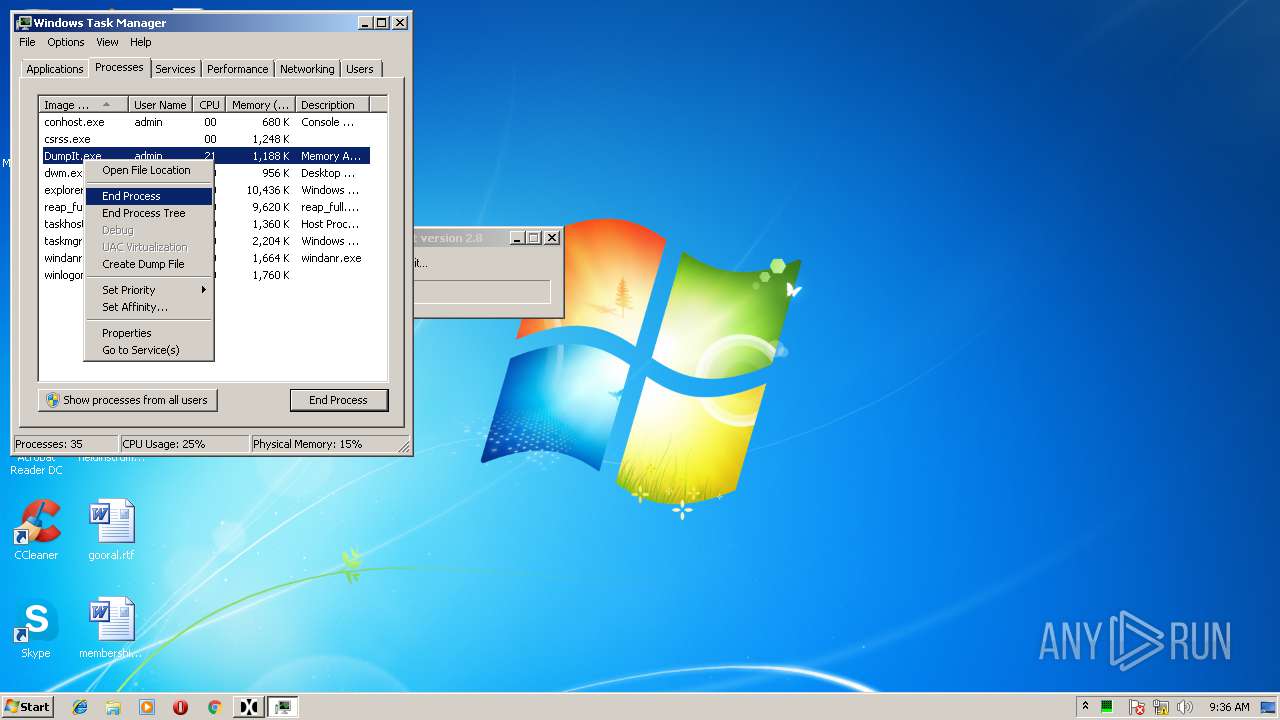Sort by User Name column

point(160,105)
